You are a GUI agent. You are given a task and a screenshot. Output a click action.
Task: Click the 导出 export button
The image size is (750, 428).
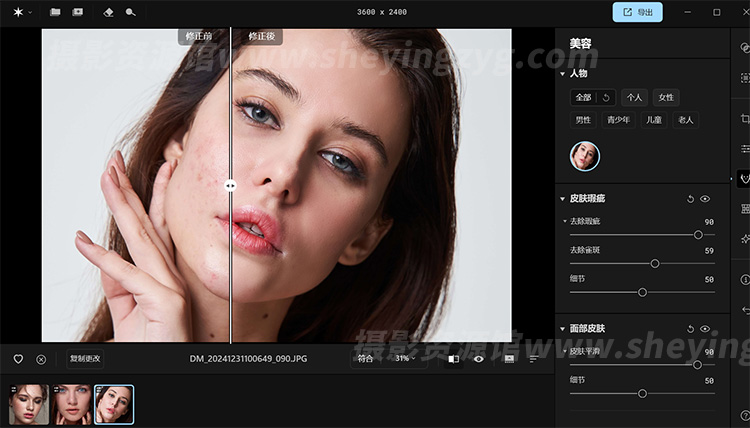click(637, 12)
